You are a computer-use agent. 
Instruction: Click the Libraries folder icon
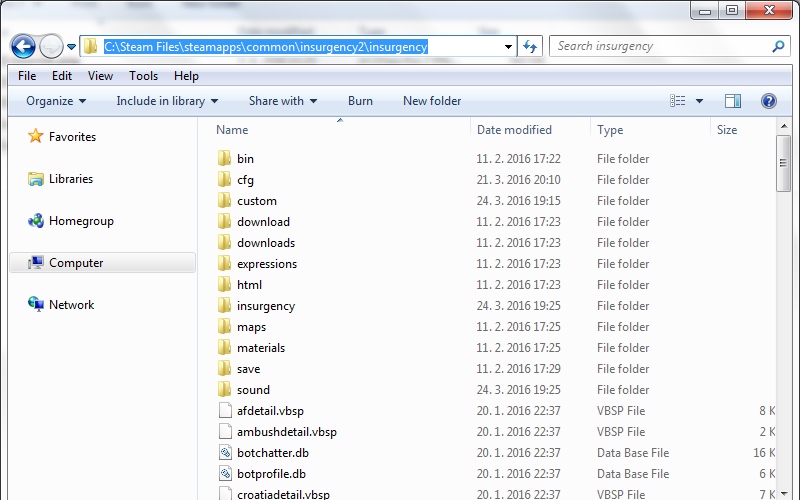pyautogui.click(x=36, y=179)
